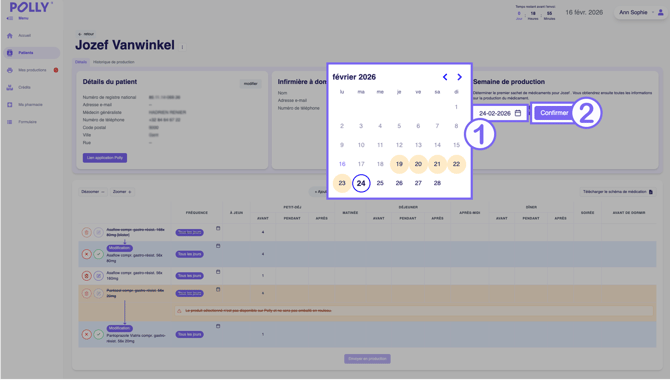Click the Dézoomer button

[93, 192]
